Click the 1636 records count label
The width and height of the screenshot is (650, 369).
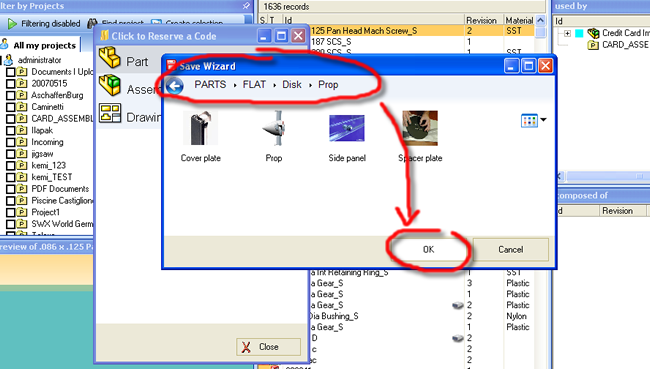(x=286, y=7)
